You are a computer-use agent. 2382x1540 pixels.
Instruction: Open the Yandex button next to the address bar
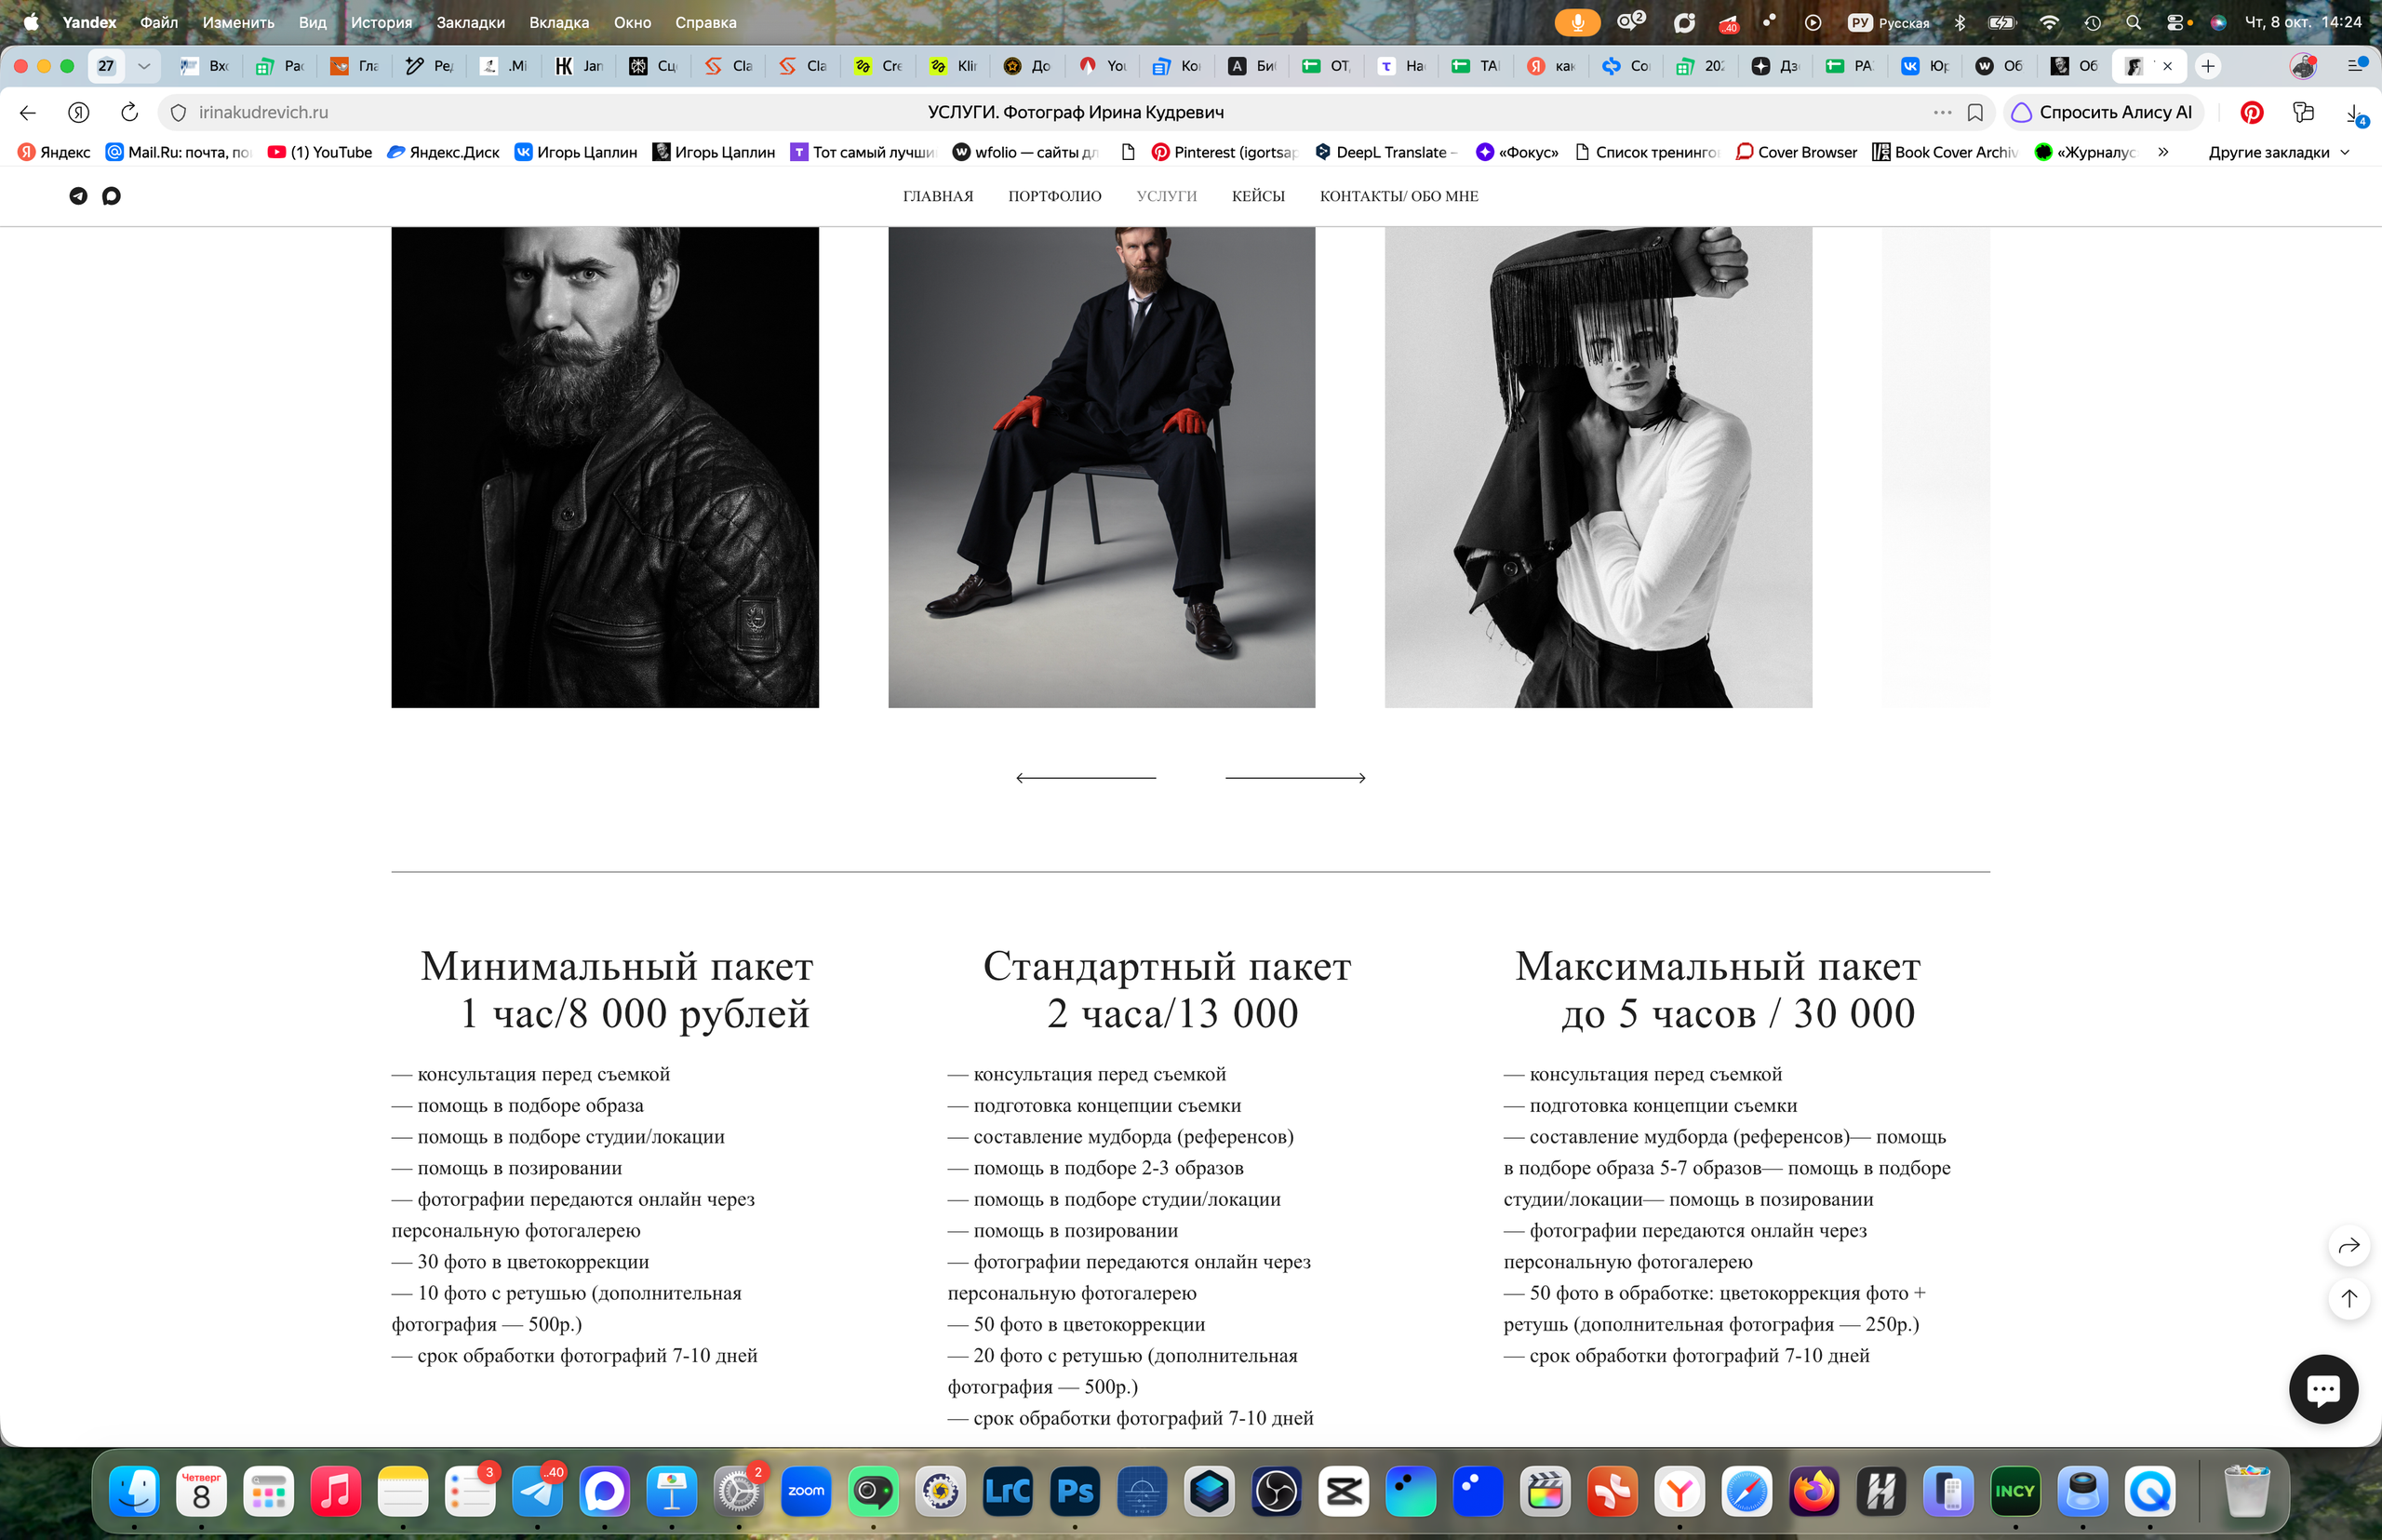79,112
